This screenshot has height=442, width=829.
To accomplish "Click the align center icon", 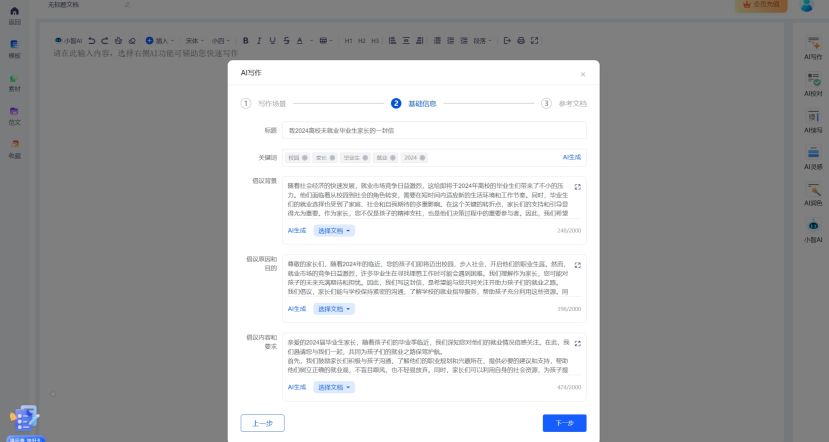I will 406,41.
